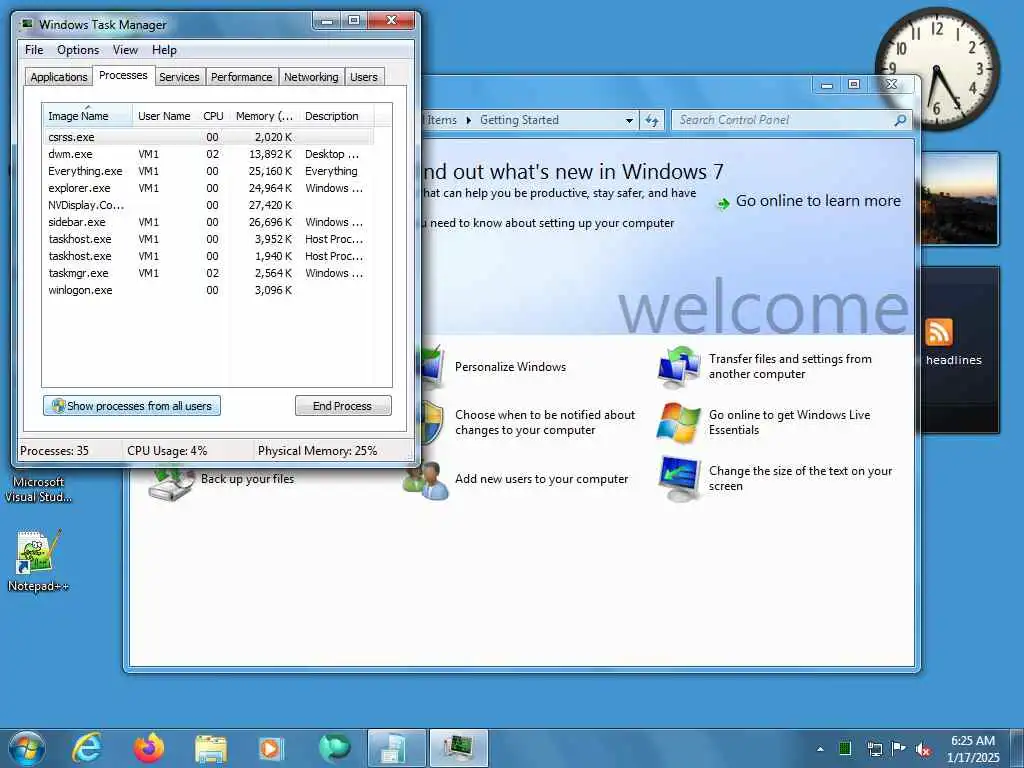Sort by the Memory column header

(x=264, y=116)
